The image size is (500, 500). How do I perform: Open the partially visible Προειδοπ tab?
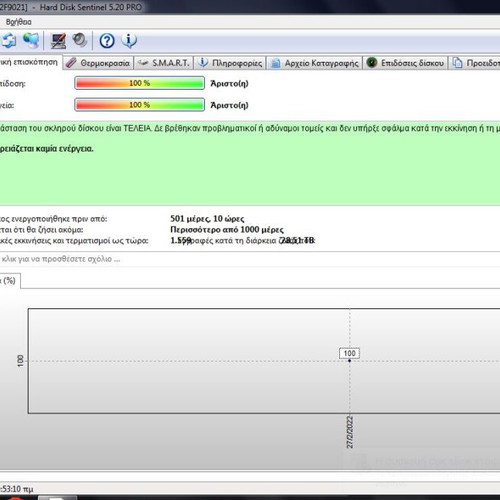click(475, 63)
